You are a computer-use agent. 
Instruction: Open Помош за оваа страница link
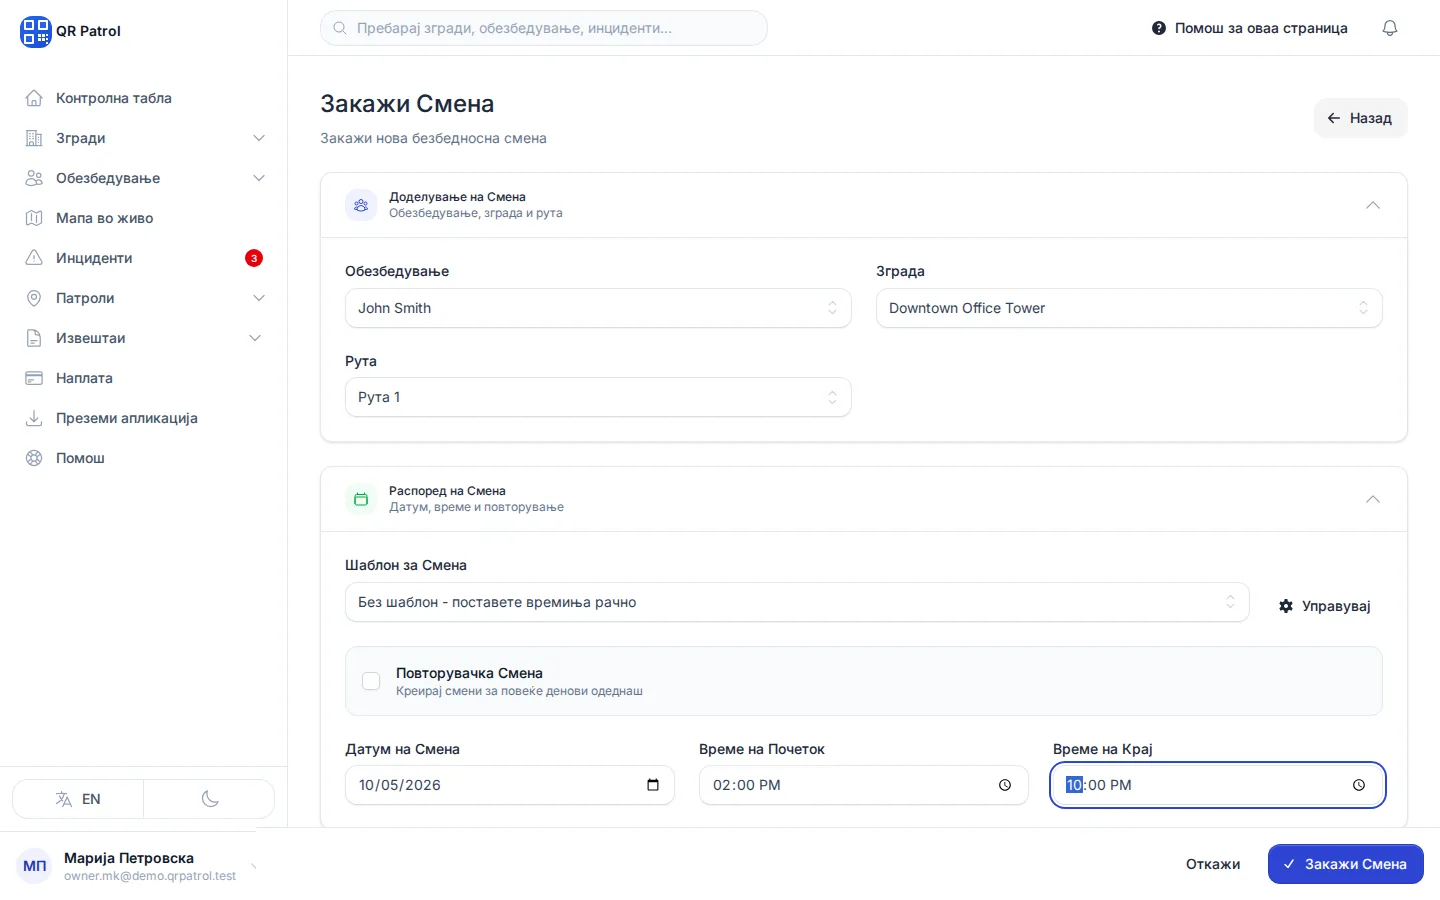coord(1250,28)
